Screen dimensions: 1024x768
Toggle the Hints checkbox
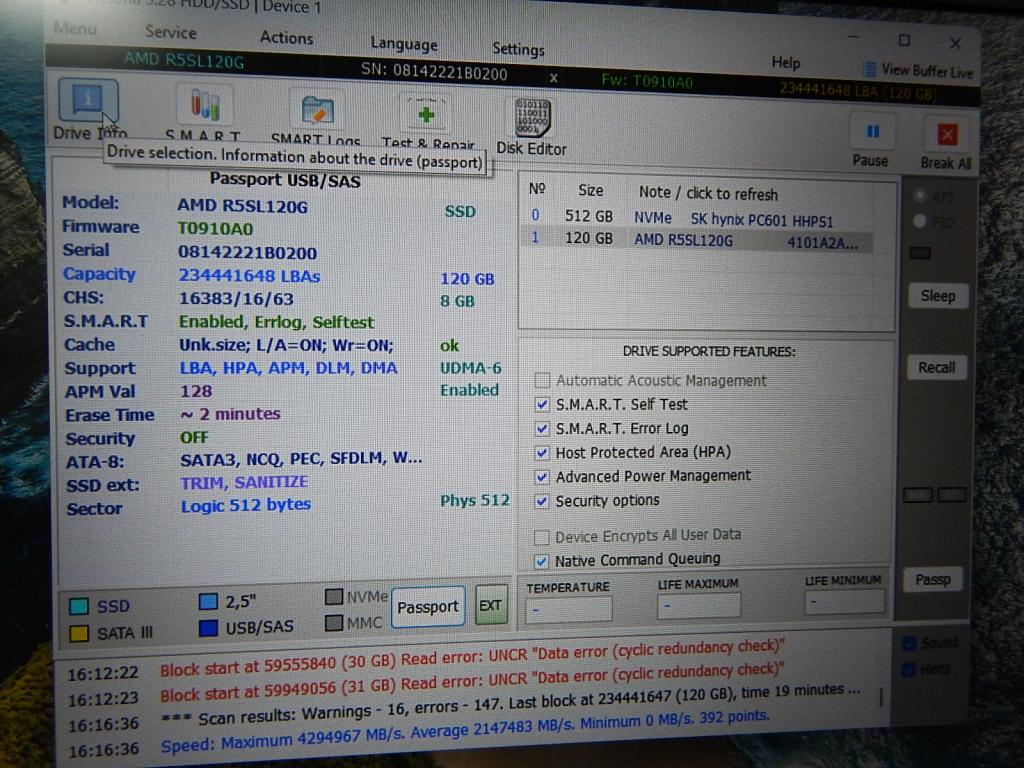tap(908, 669)
